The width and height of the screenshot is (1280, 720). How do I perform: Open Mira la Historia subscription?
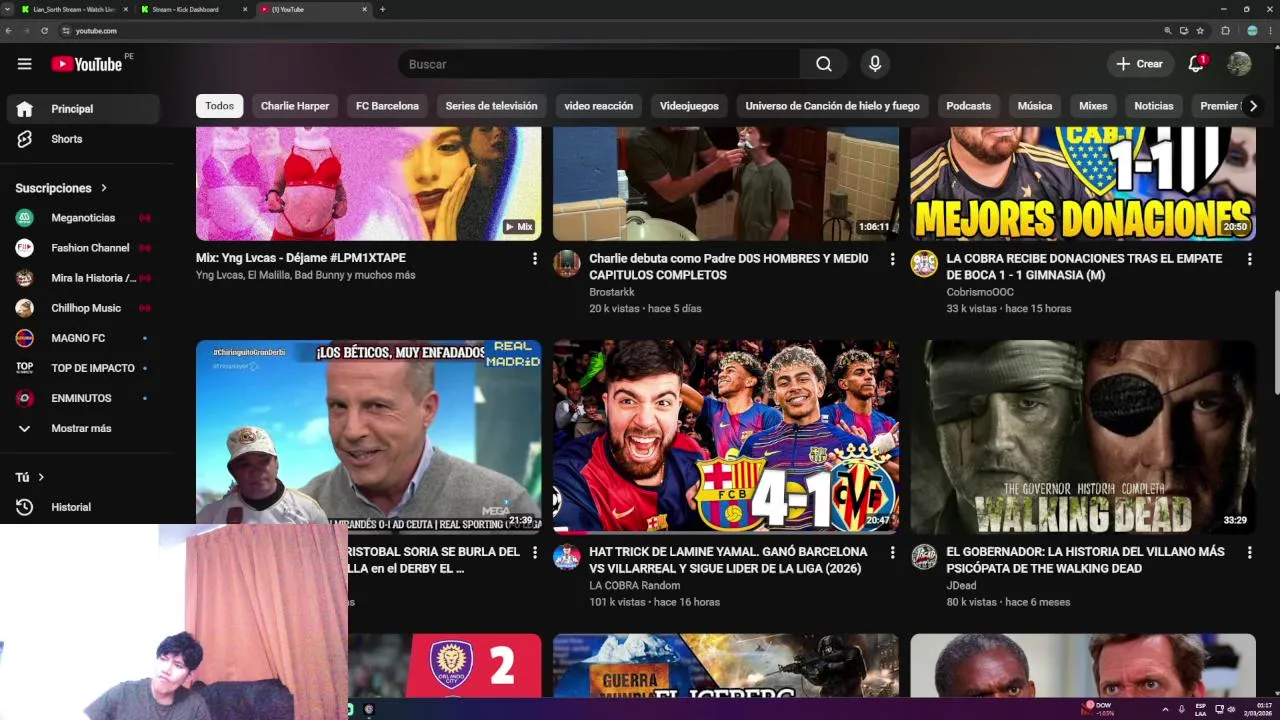click(82, 278)
